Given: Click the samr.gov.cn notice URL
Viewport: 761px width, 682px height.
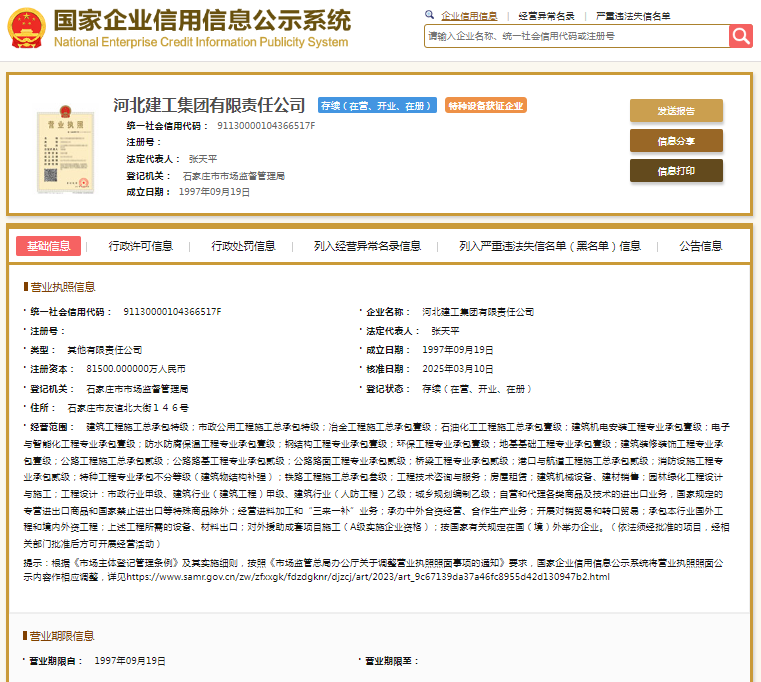Looking at the screenshot, I should (x=368, y=577).
